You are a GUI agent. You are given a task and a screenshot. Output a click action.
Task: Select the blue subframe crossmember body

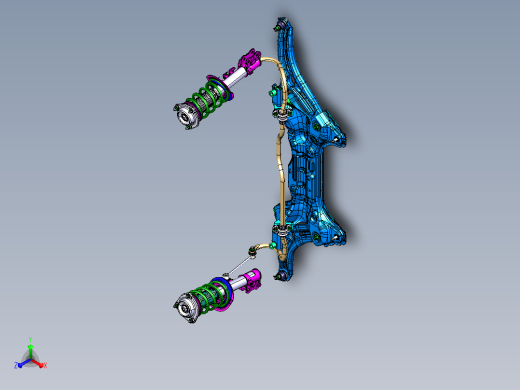307,173
